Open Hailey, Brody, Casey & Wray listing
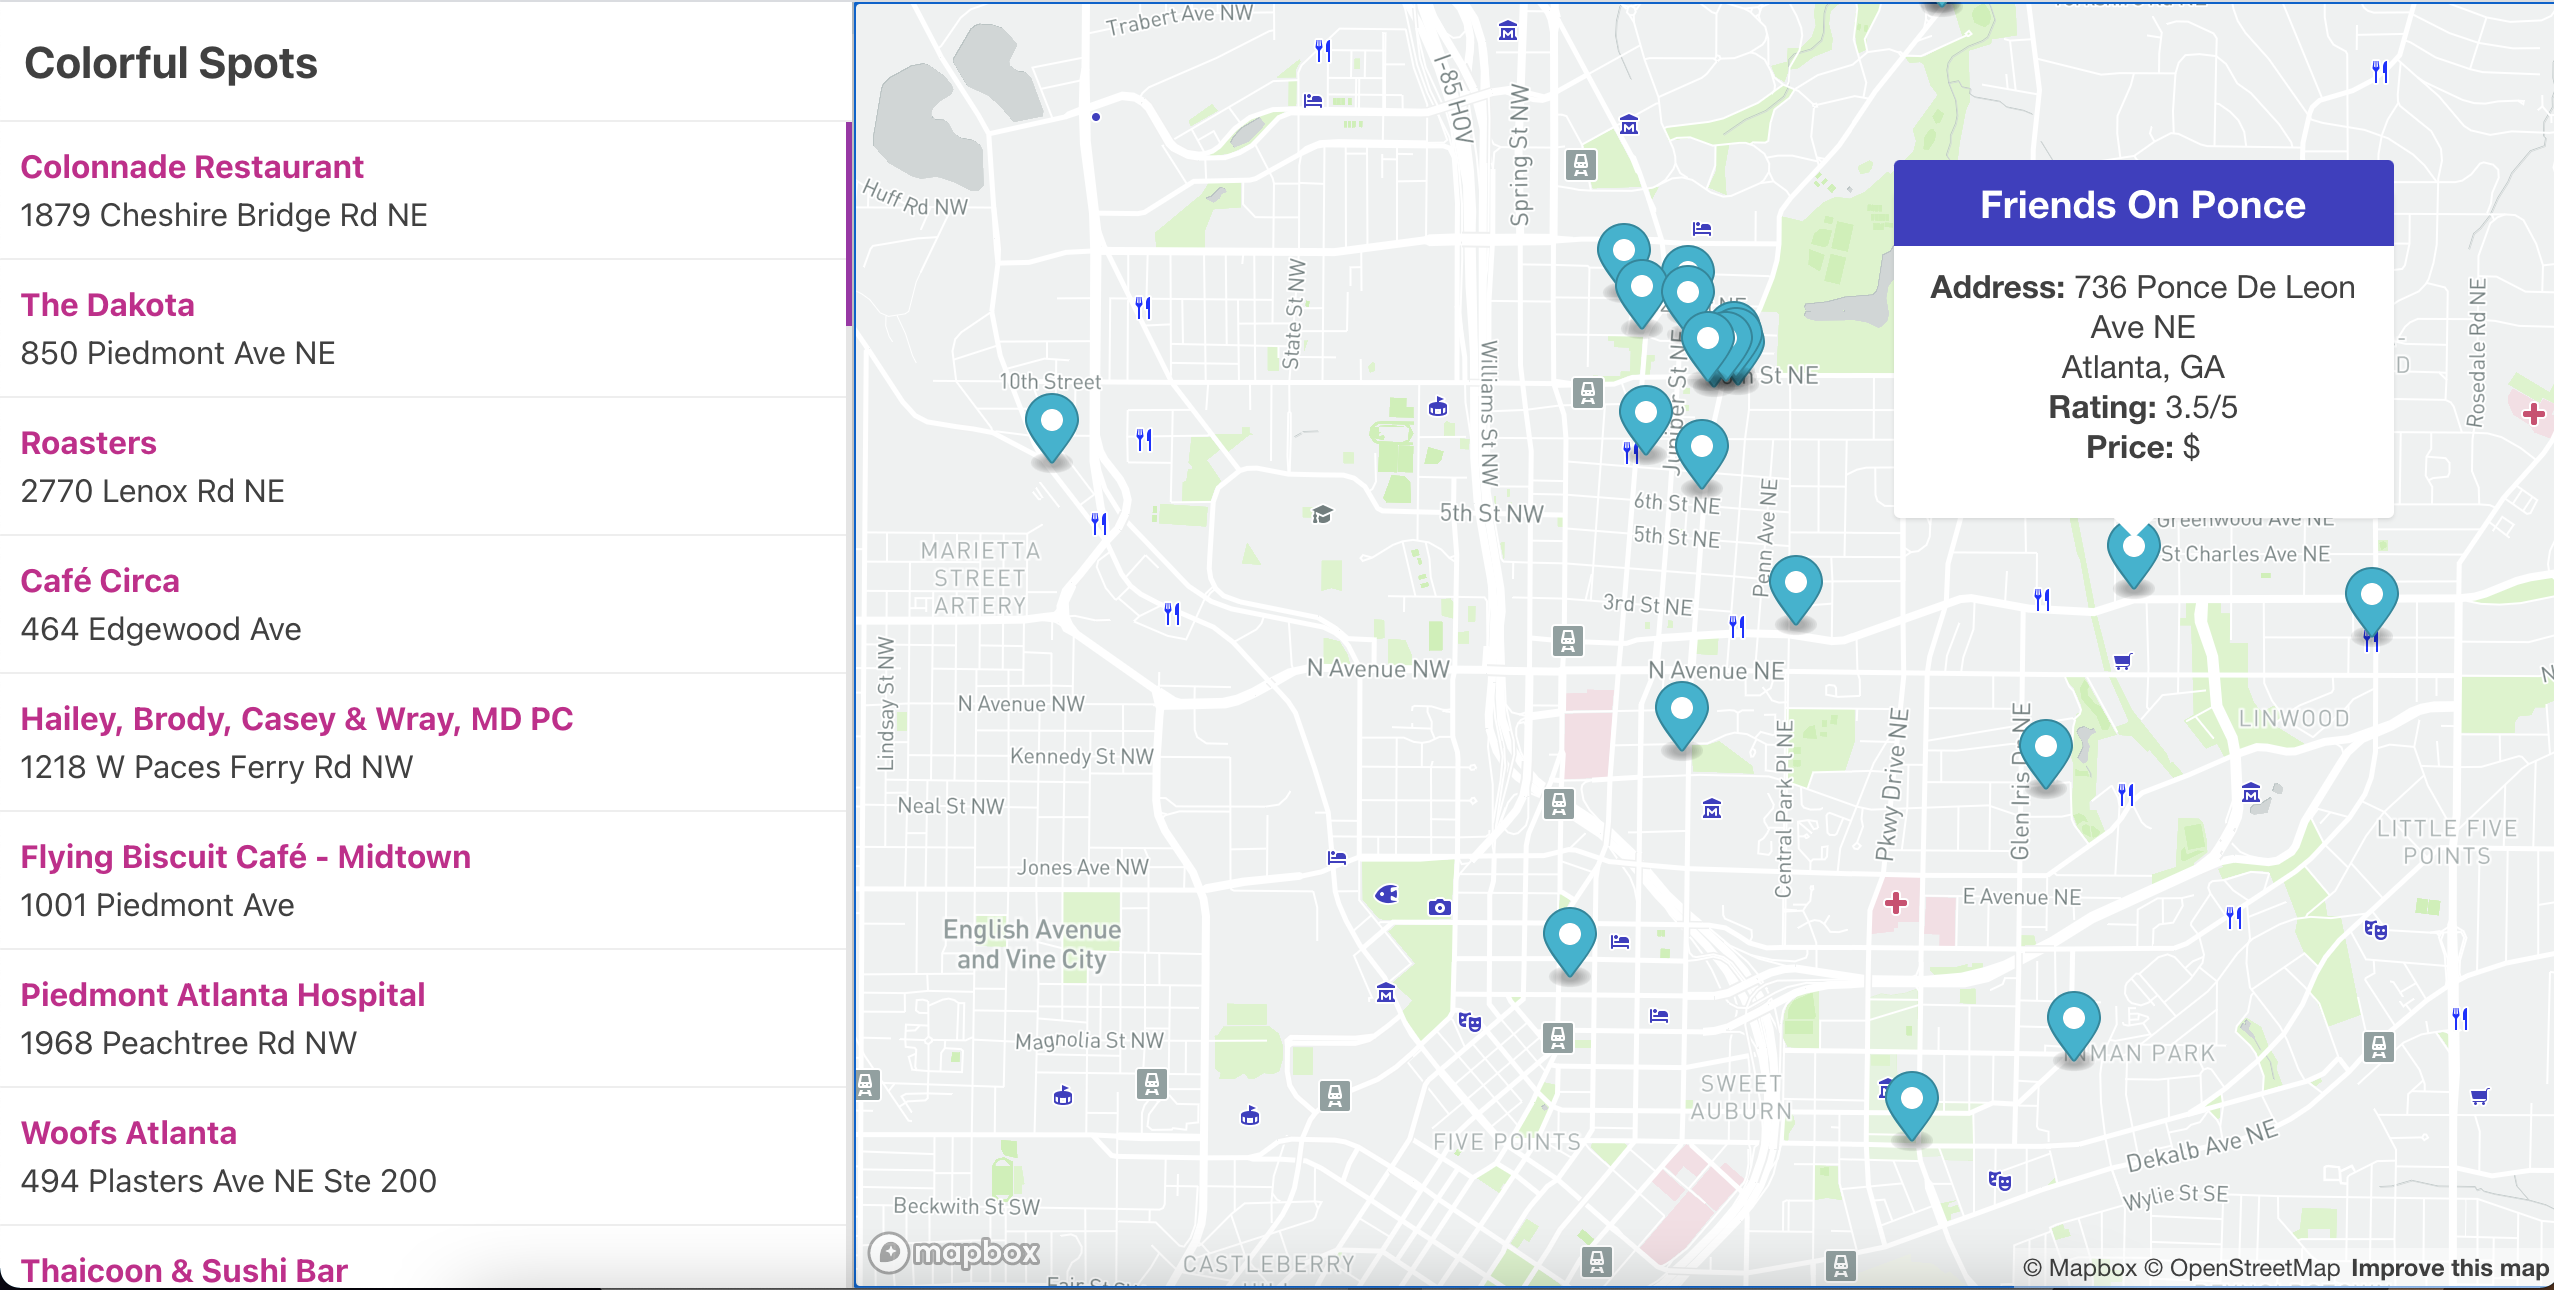The image size is (2554, 1290). (x=297, y=719)
